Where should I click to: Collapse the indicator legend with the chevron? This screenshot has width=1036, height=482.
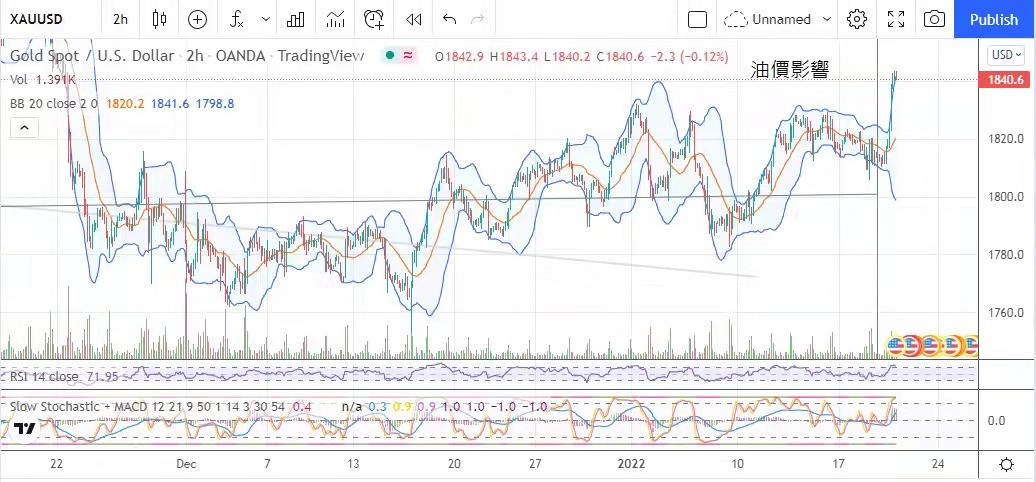tap(24, 127)
